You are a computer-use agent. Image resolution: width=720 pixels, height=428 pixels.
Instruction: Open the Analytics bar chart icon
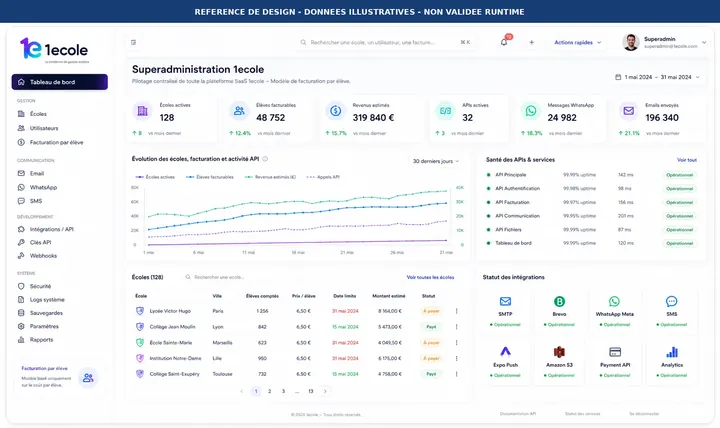[672, 352]
